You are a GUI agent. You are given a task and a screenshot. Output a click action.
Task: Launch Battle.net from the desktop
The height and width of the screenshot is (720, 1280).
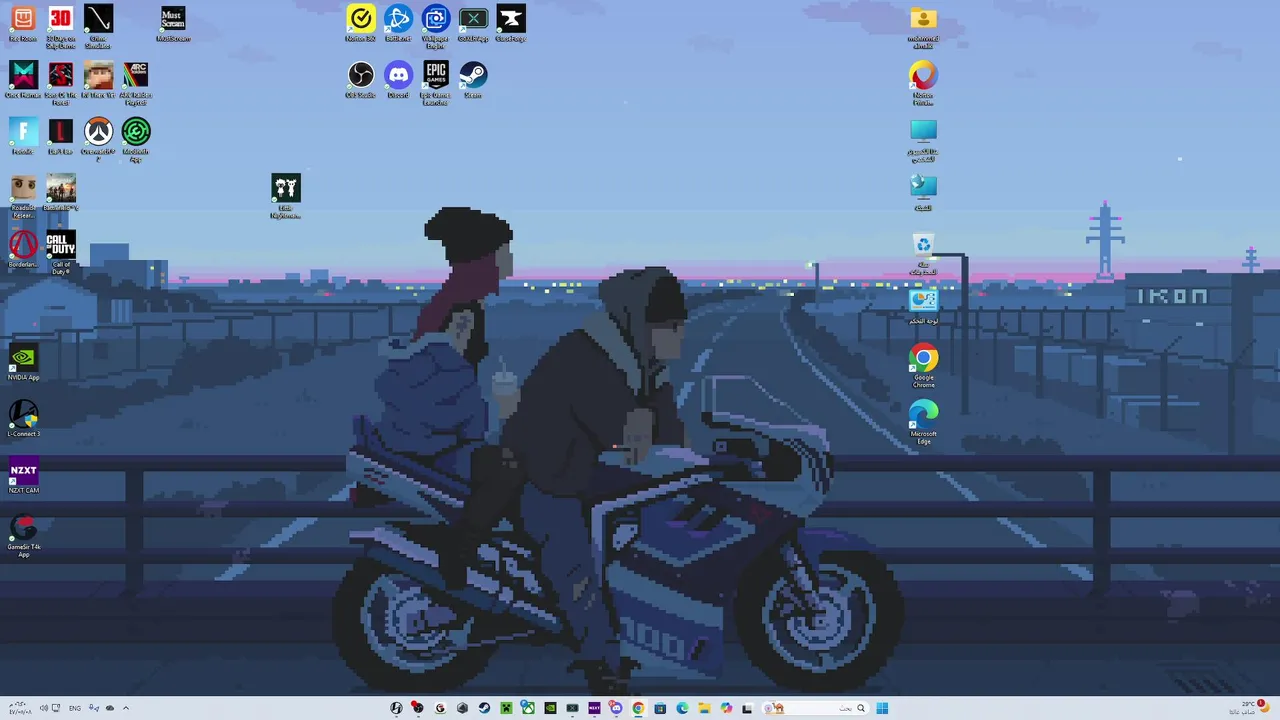[x=398, y=24]
